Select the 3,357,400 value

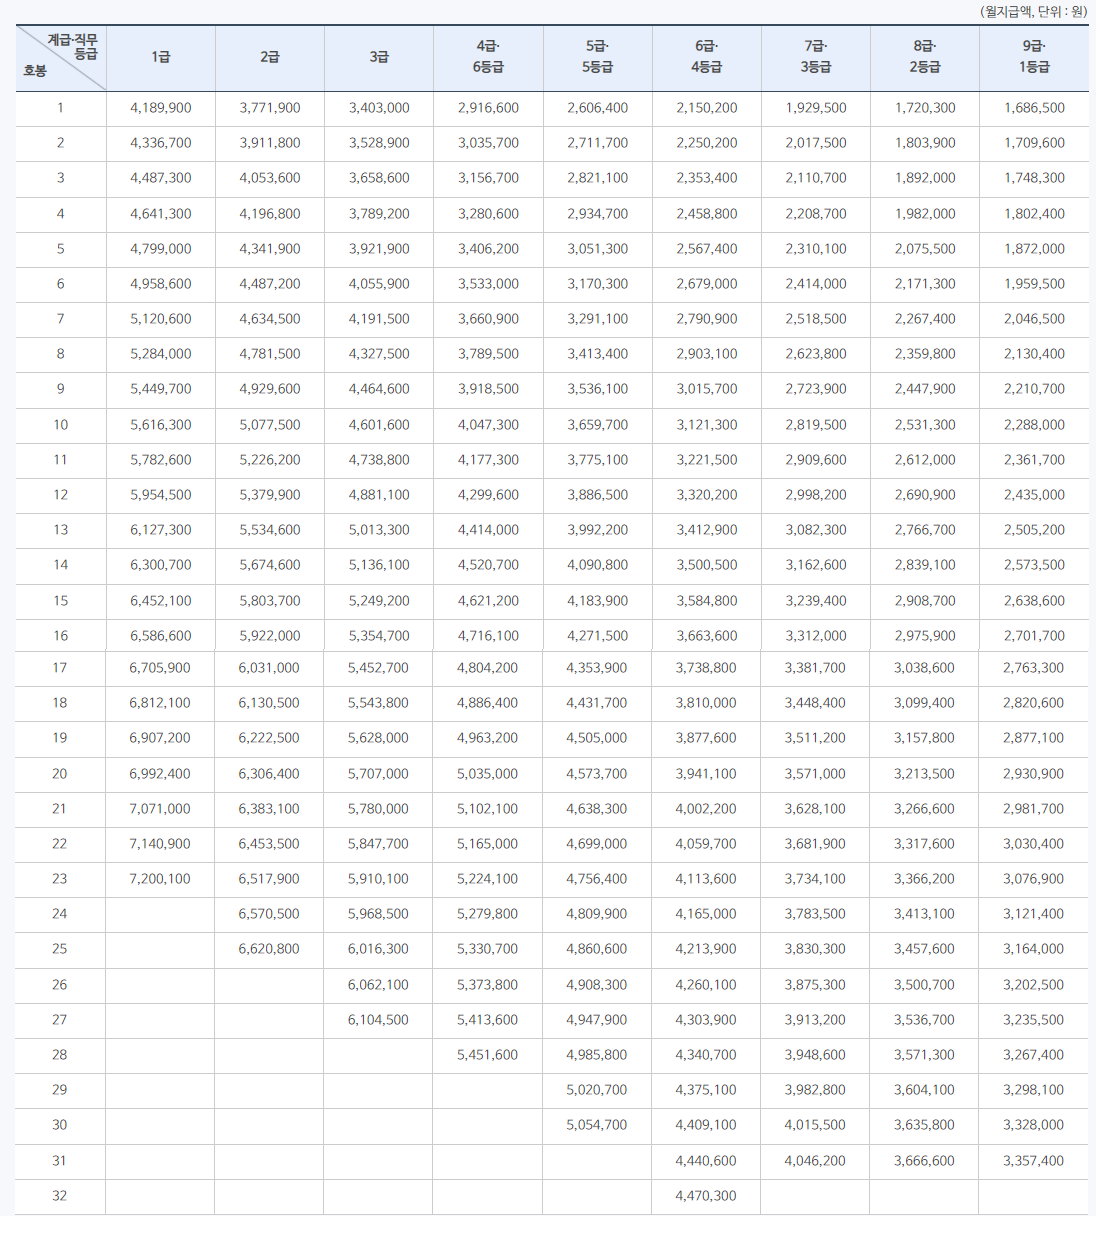tap(1033, 1161)
